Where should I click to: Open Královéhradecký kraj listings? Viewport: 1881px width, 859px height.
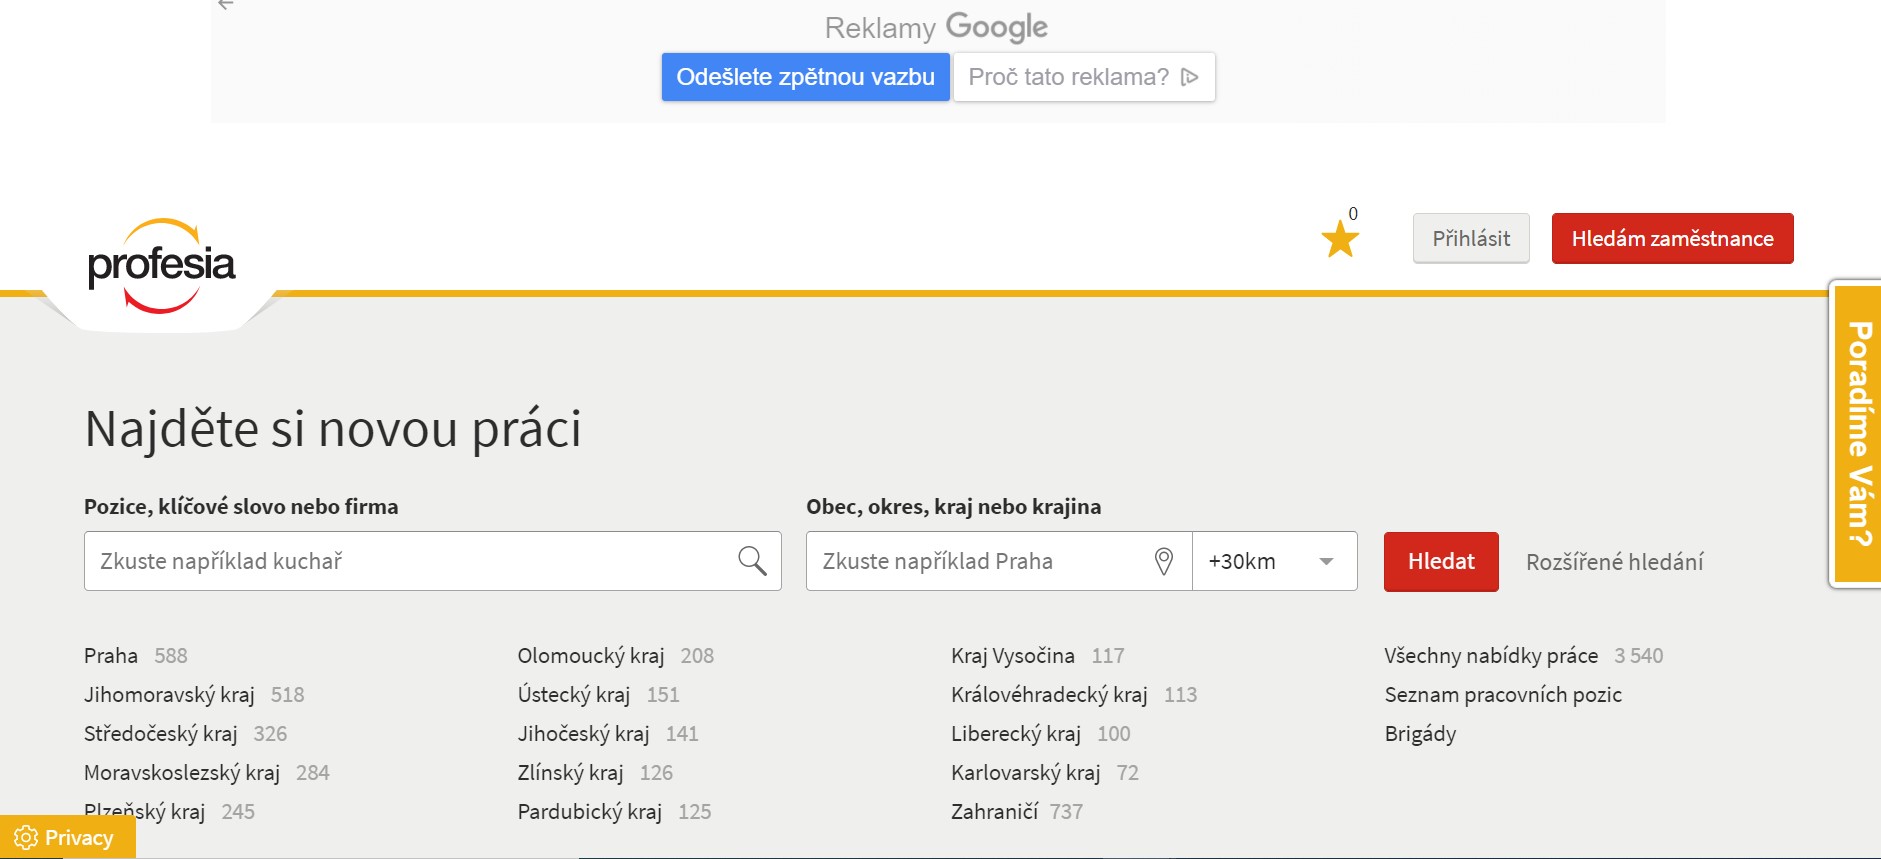(1049, 695)
